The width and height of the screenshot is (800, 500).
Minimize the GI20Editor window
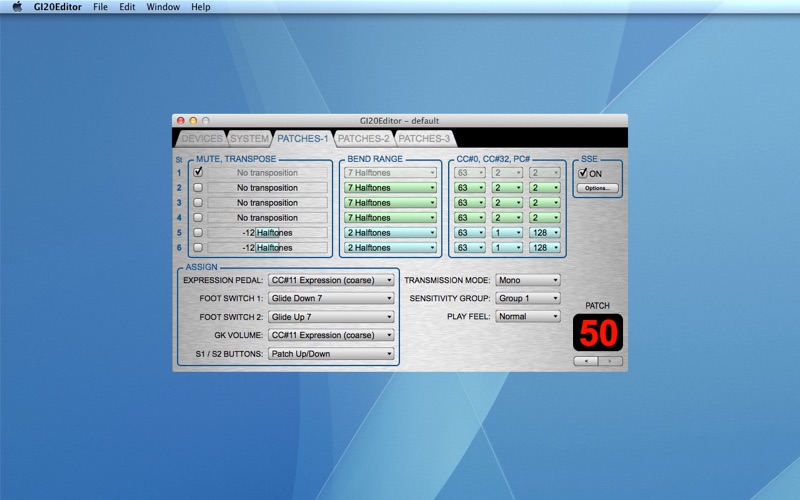click(193, 121)
